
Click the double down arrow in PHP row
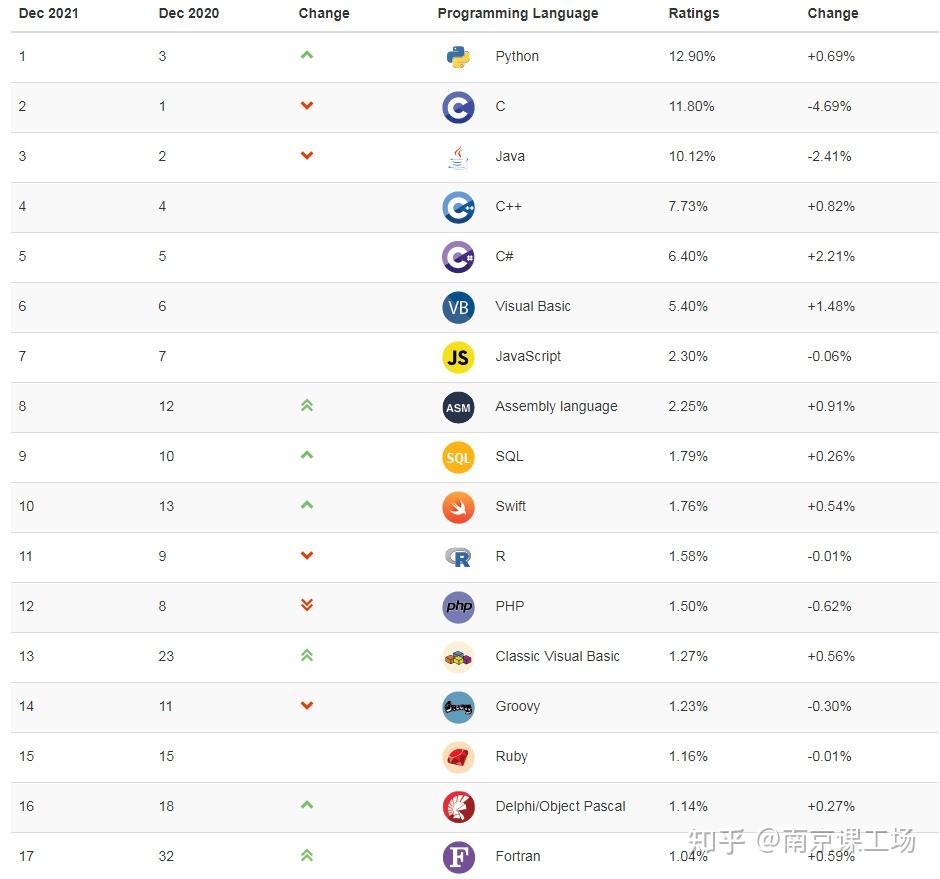click(307, 605)
